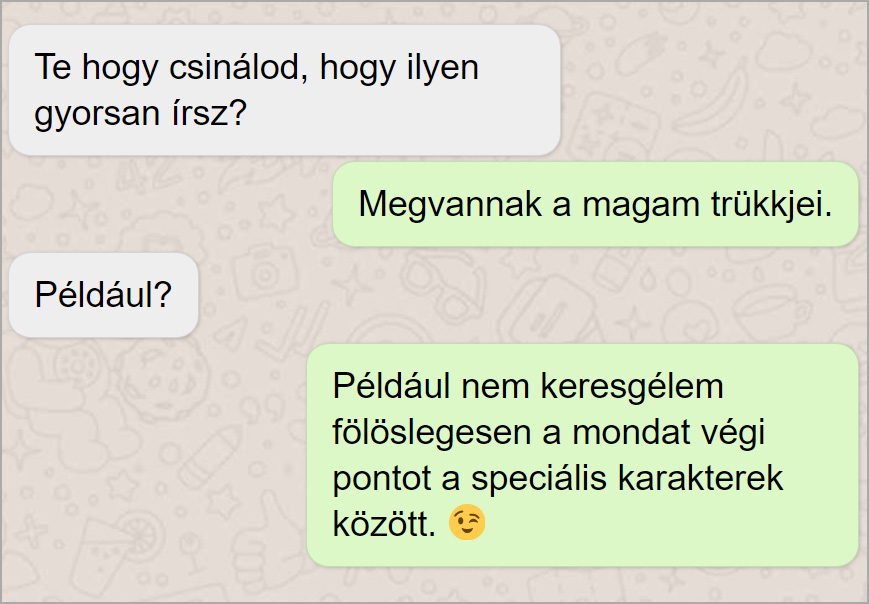Image resolution: width=869 pixels, height=604 pixels.
Task: Select the 'Megvannak a magam trükkjei.' message bubble
Action: click(x=595, y=204)
